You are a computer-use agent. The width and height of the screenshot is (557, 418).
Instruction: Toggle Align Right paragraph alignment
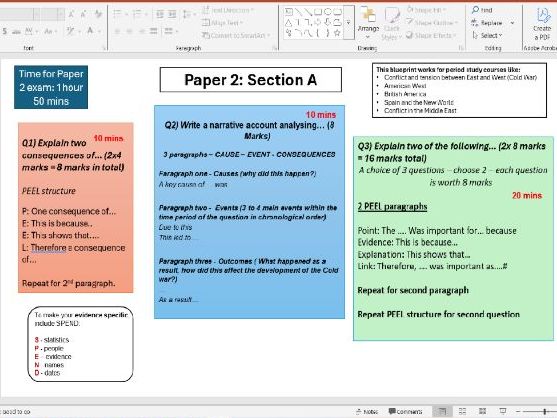141,31
